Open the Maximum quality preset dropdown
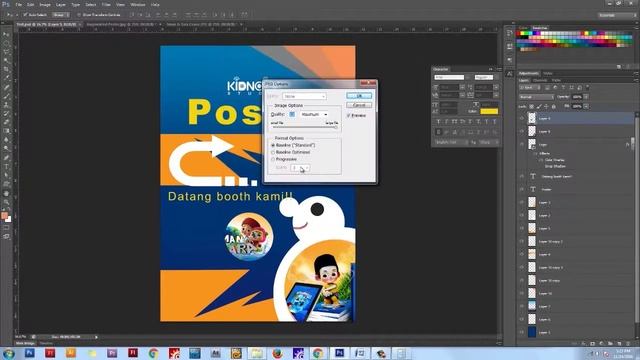Image resolution: width=640 pixels, height=360 pixels. 314,115
